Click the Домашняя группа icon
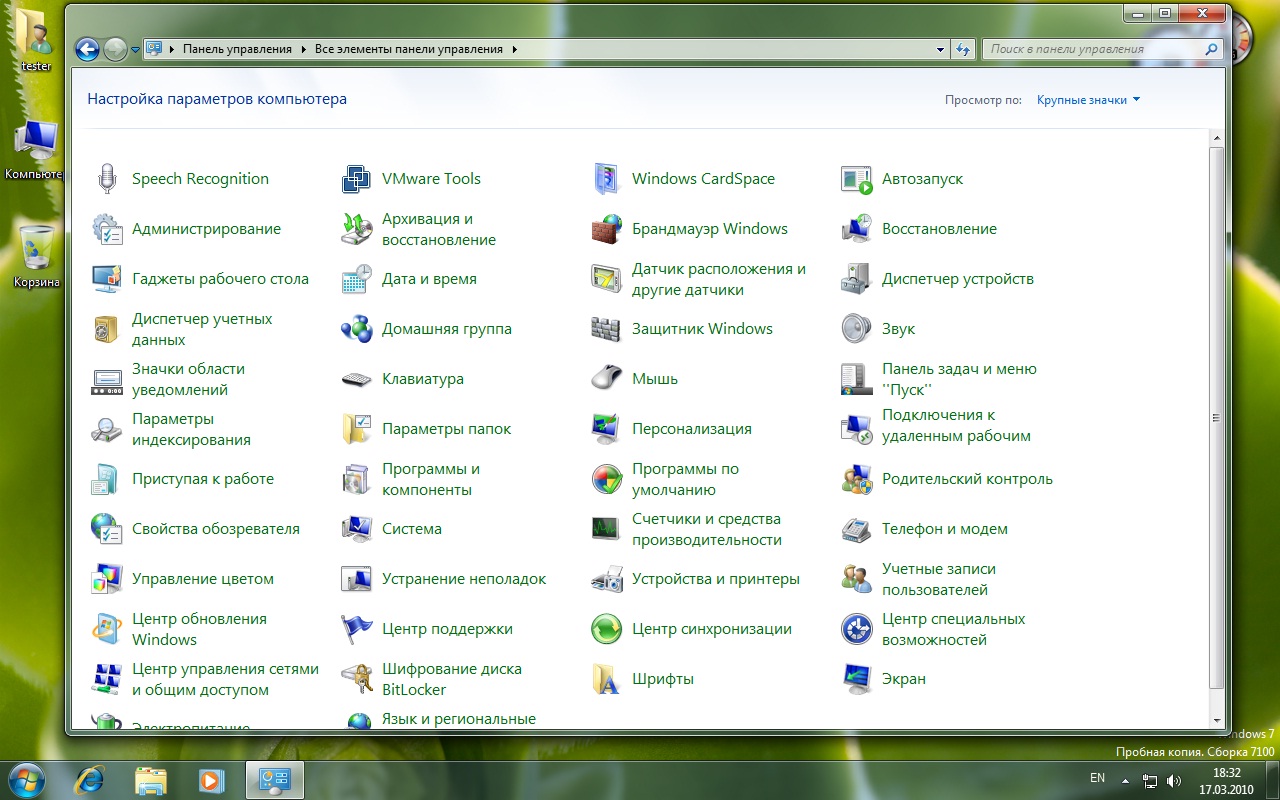 (357, 329)
